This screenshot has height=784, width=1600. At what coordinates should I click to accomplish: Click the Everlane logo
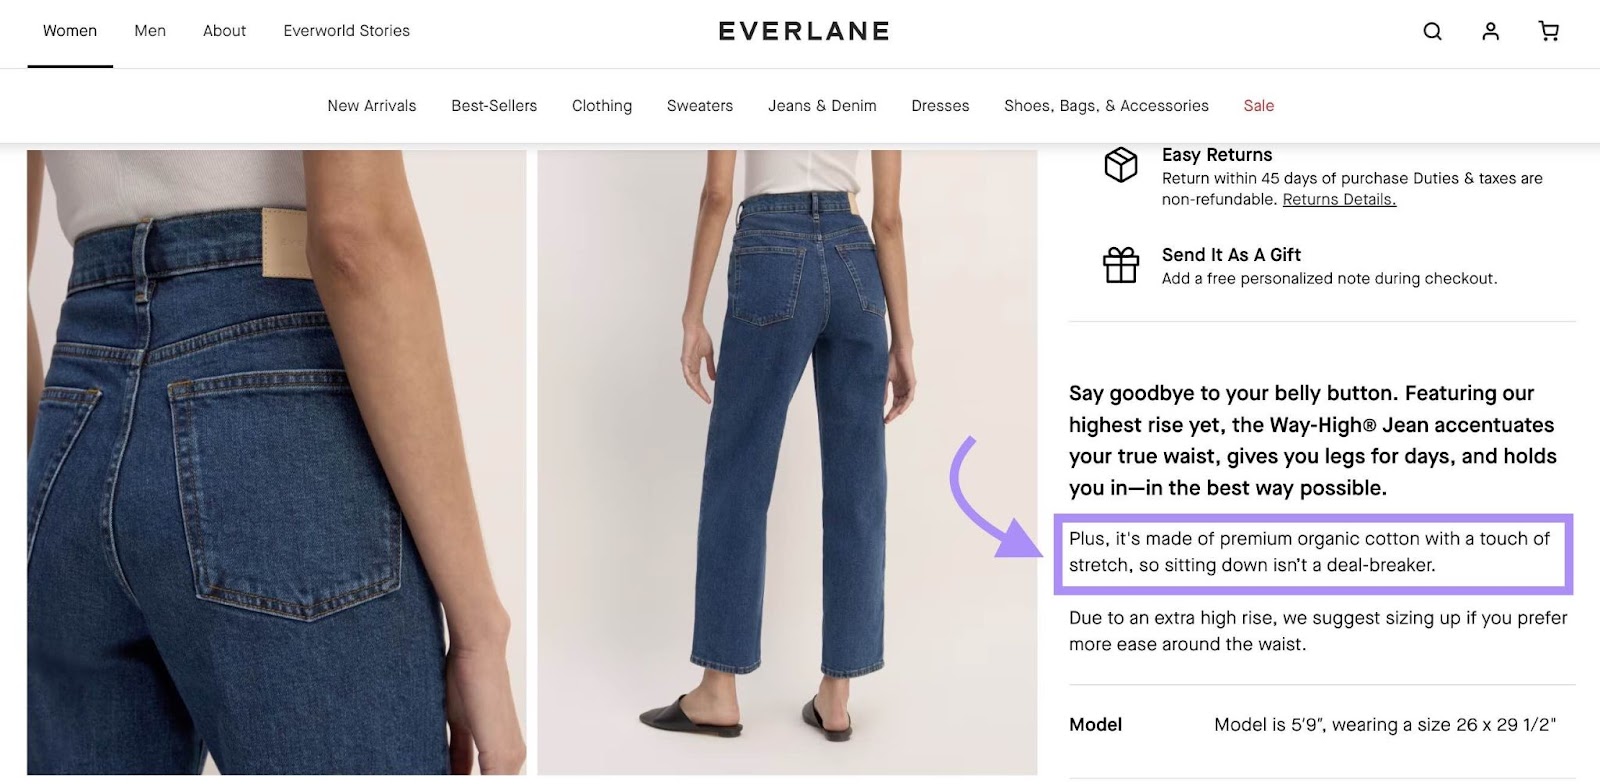(802, 30)
